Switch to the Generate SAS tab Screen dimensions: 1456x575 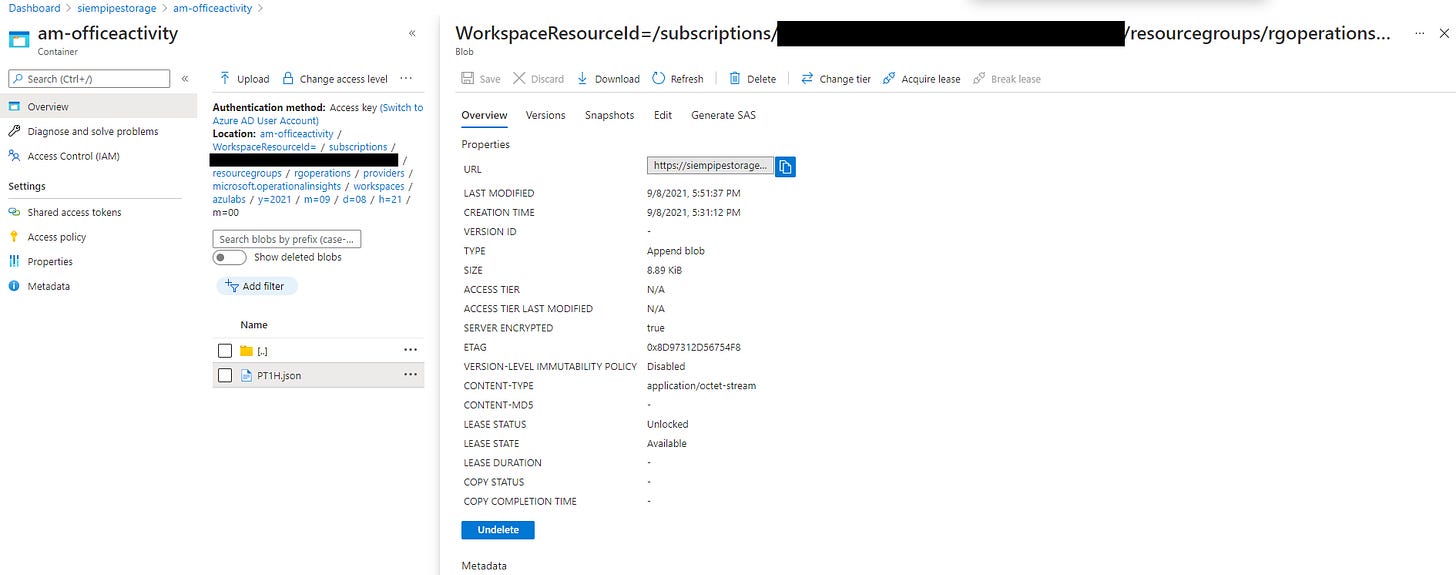pyautogui.click(x=723, y=115)
